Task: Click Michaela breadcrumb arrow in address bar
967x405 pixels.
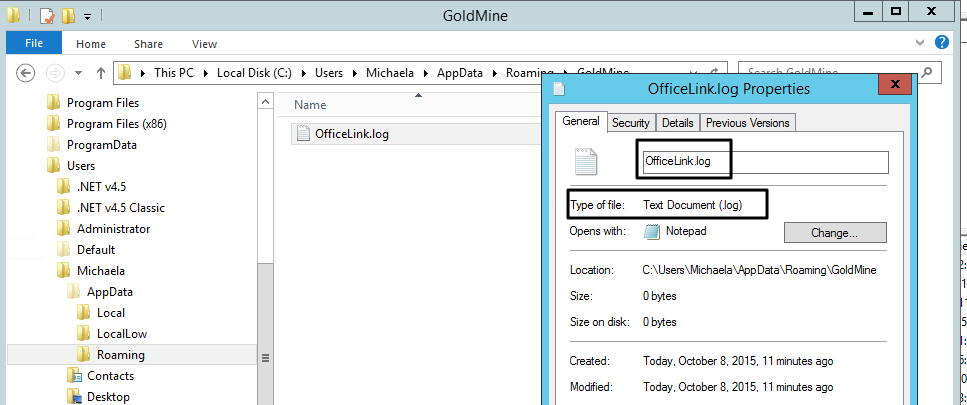Action: click(427, 73)
